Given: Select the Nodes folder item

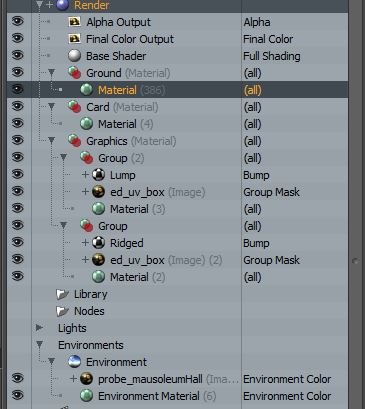Looking at the screenshot, I should pos(89,311).
